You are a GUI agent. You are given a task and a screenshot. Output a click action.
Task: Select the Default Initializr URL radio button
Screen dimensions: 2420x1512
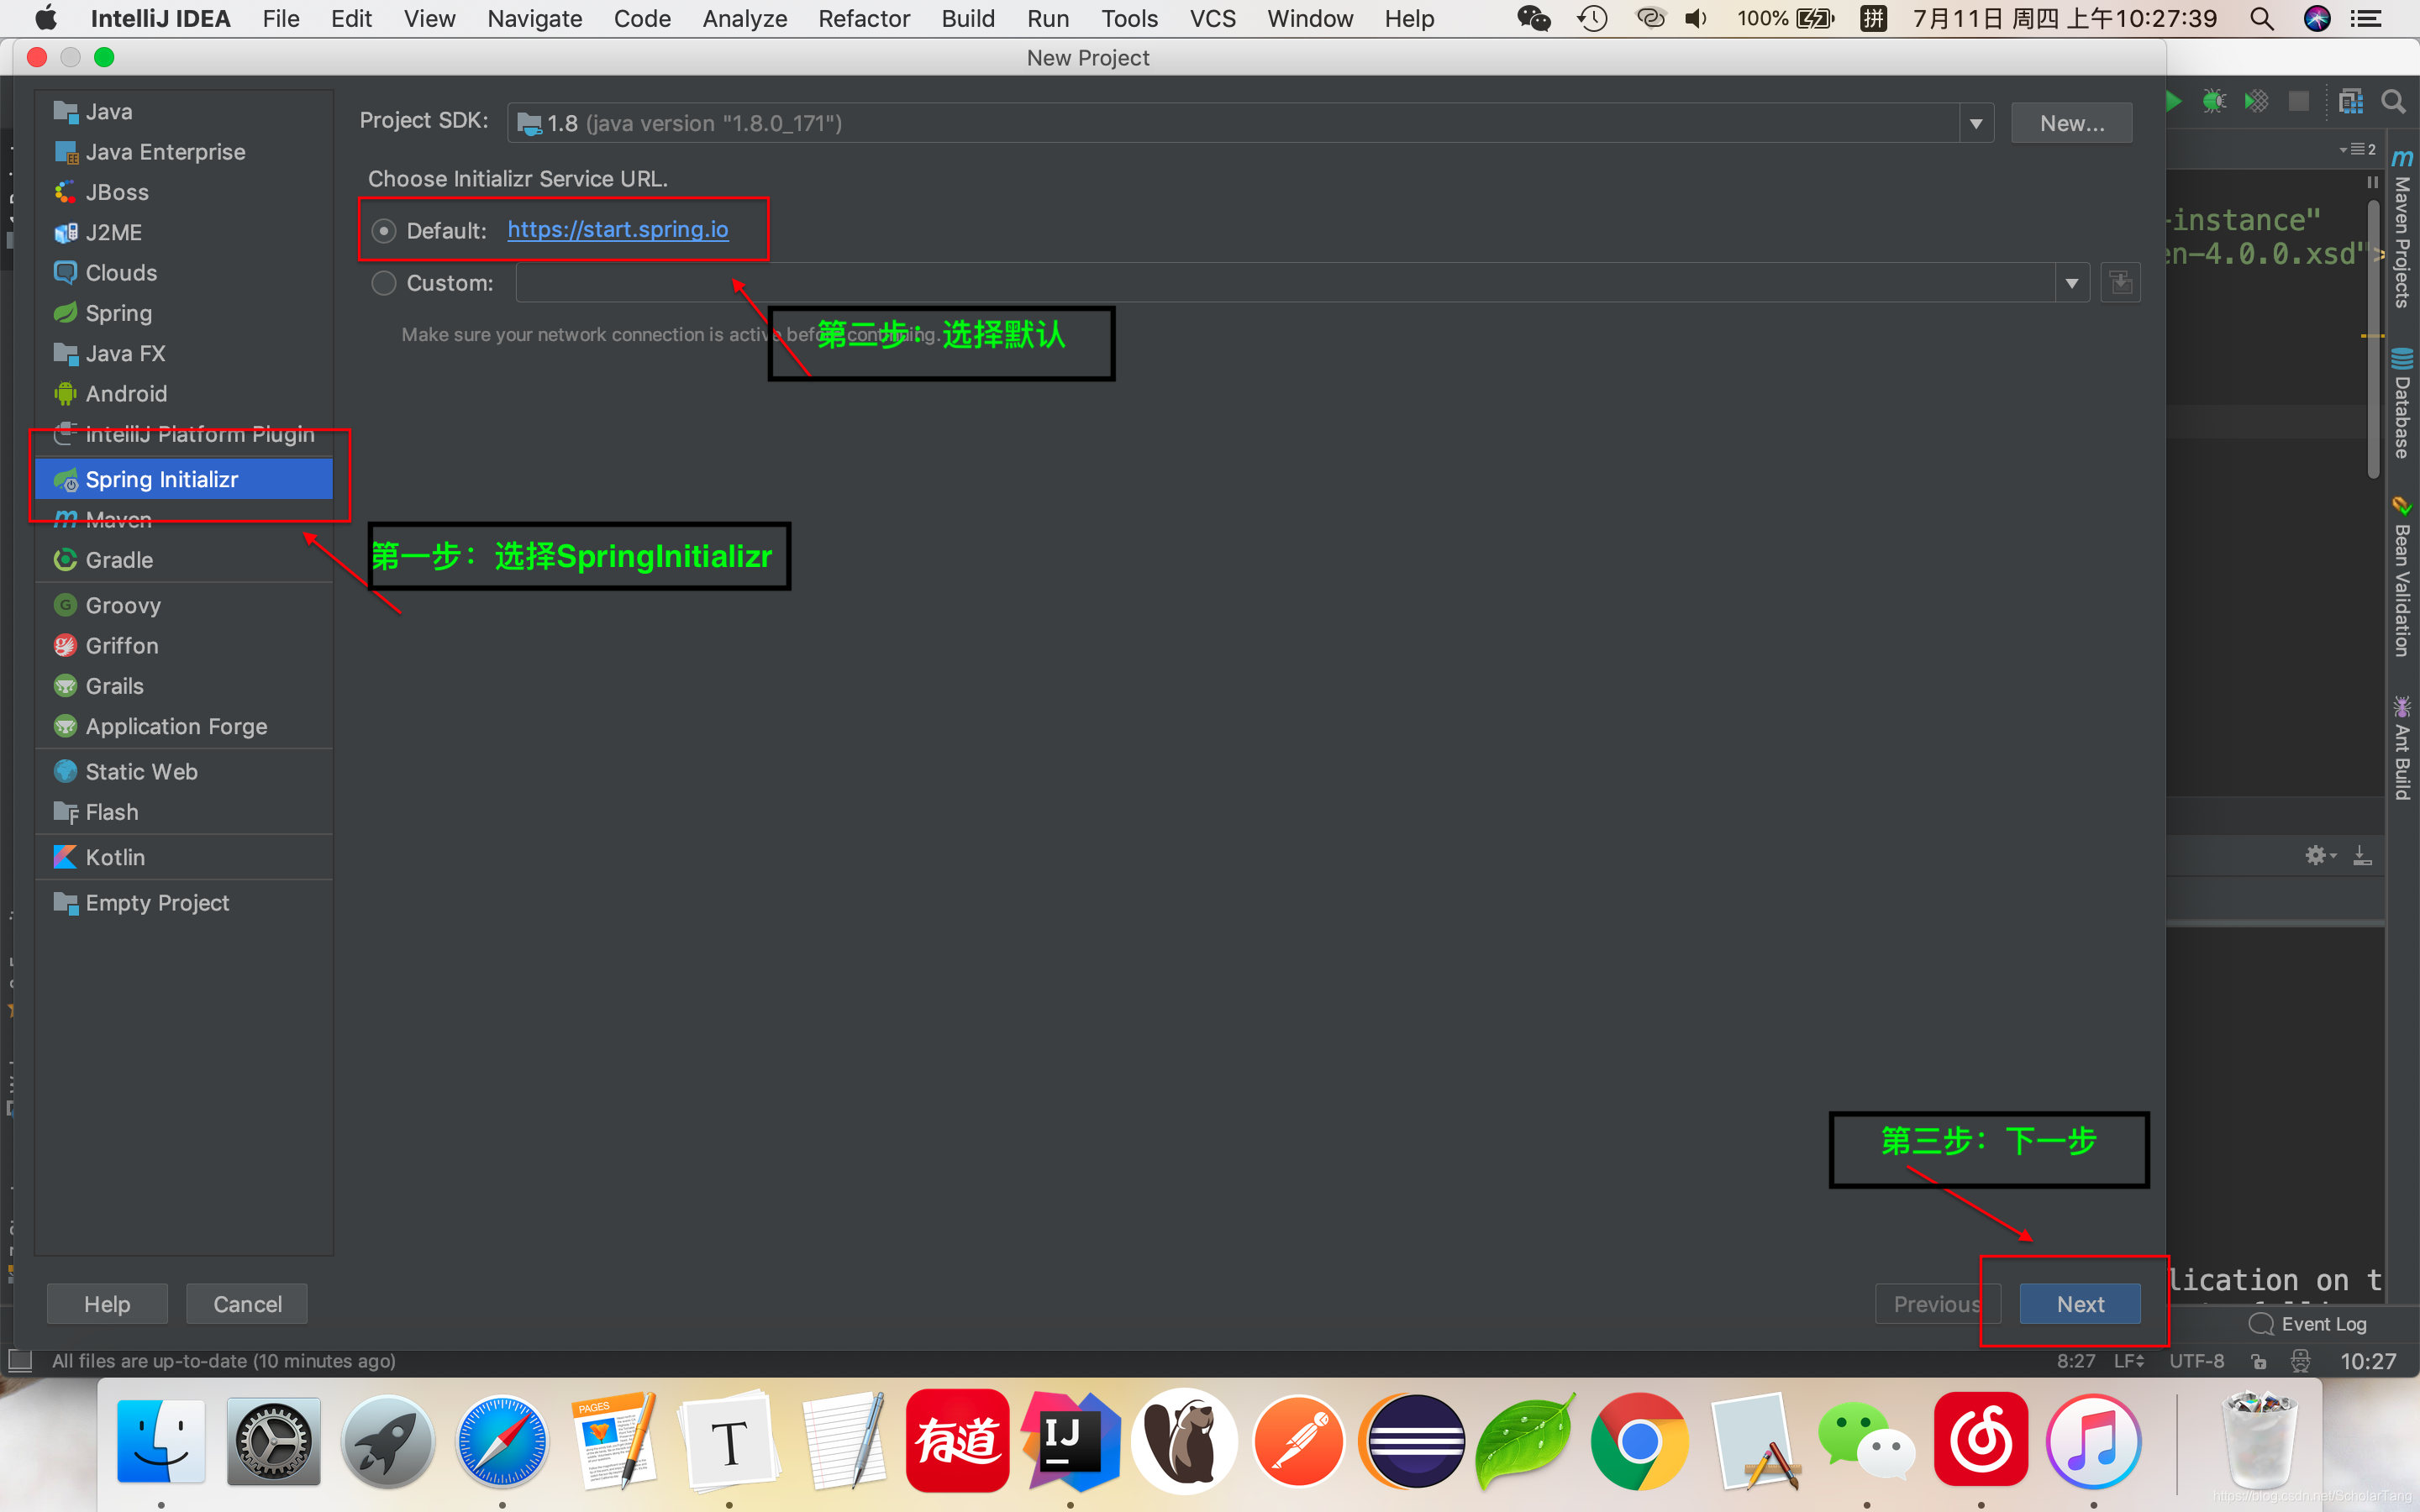384,231
